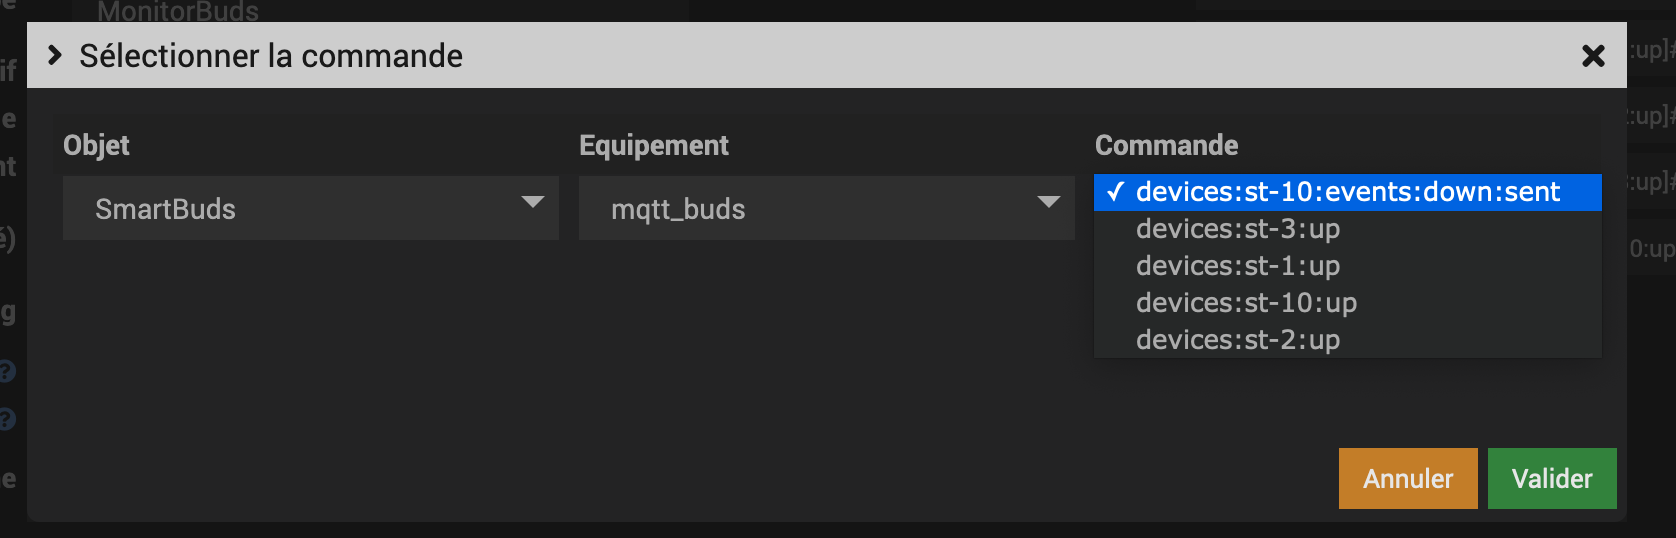Click the lower blue question mark icon
Screen dimensions: 1676x538
(x=7, y=418)
